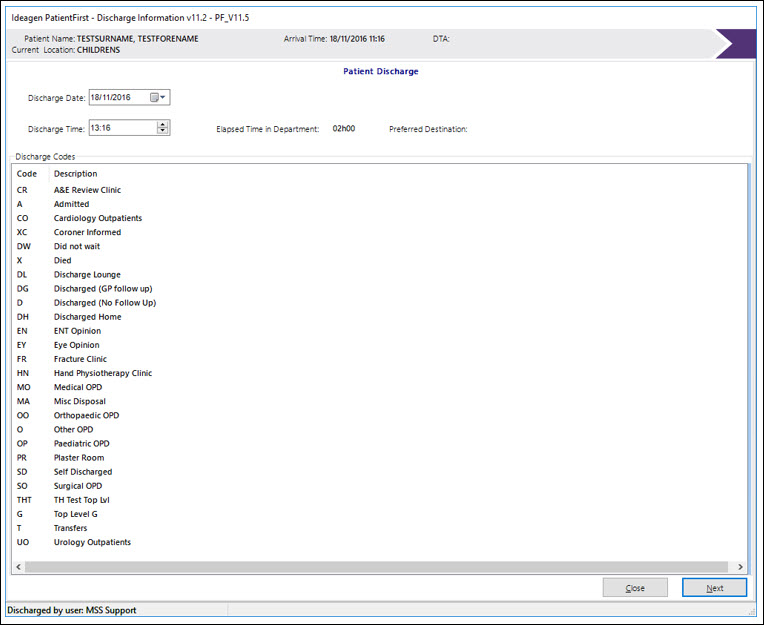764x625 pixels.
Task: Click the purple arrow banner icon
Action: point(735,44)
